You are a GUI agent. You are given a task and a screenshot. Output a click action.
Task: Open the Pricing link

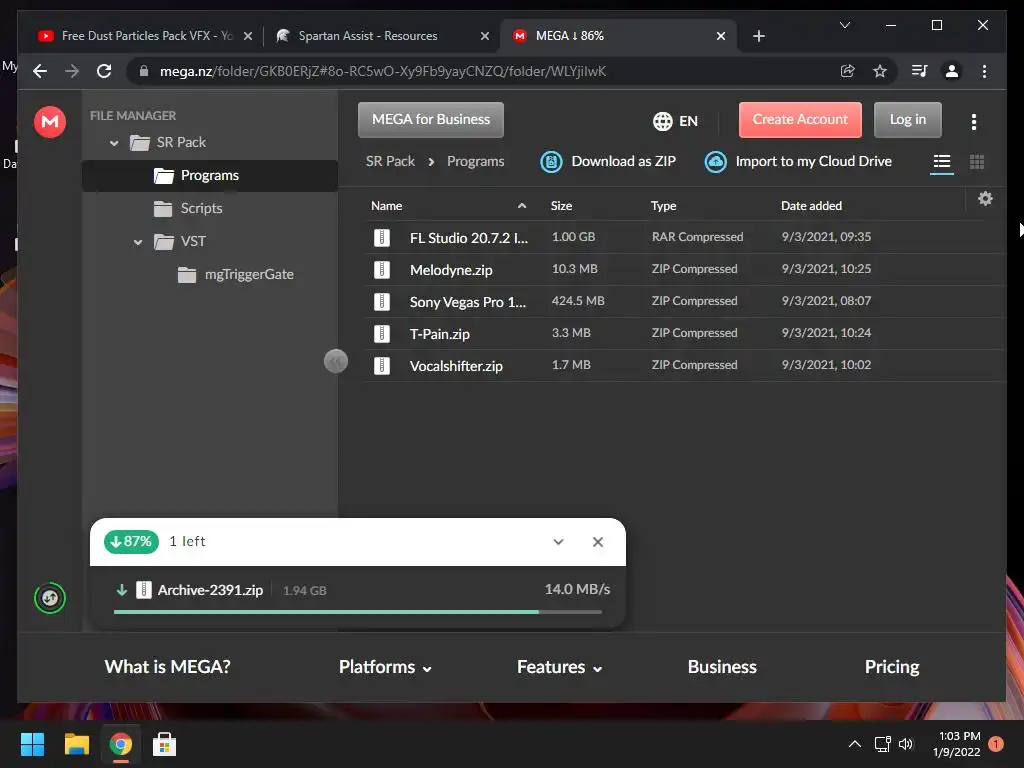click(x=892, y=667)
